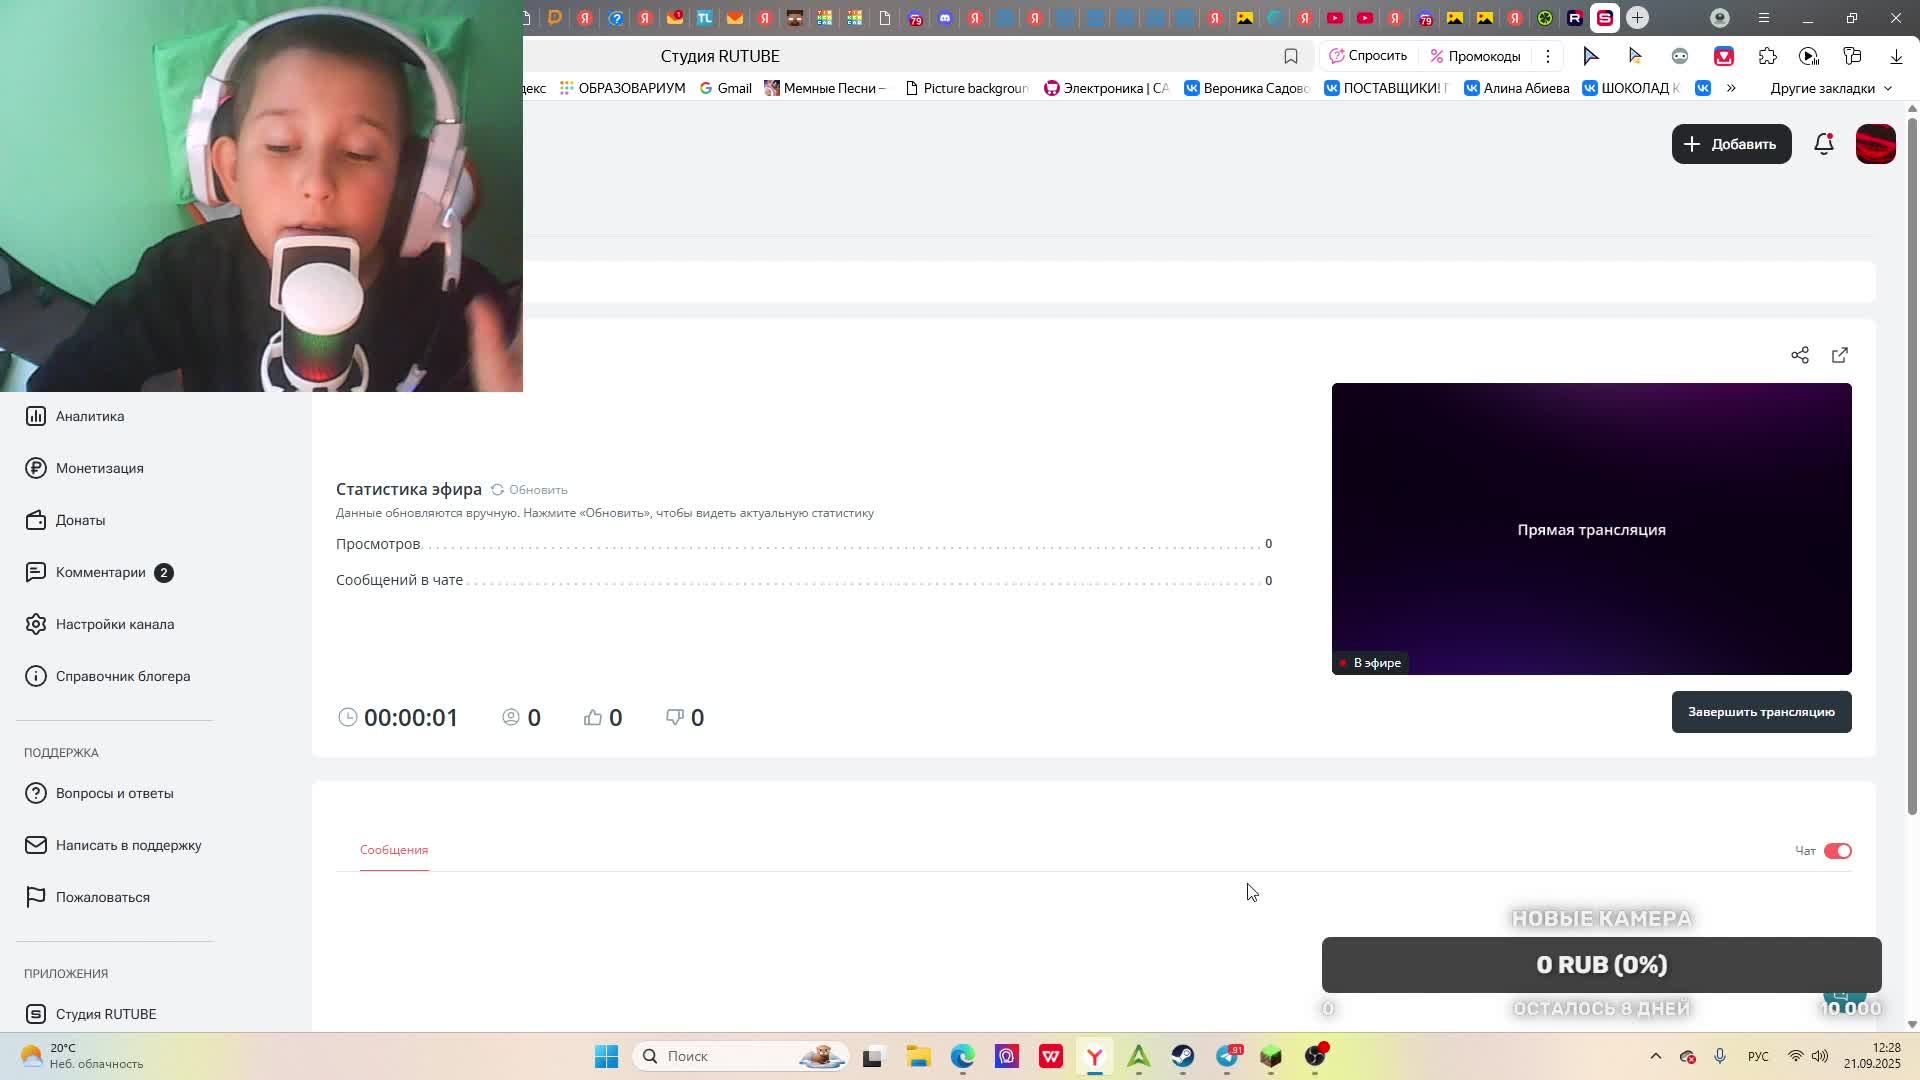The width and height of the screenshot is (1920, 1080).
Task: Expand the hidden bookmarks chevron
Action: point(1731,88)
